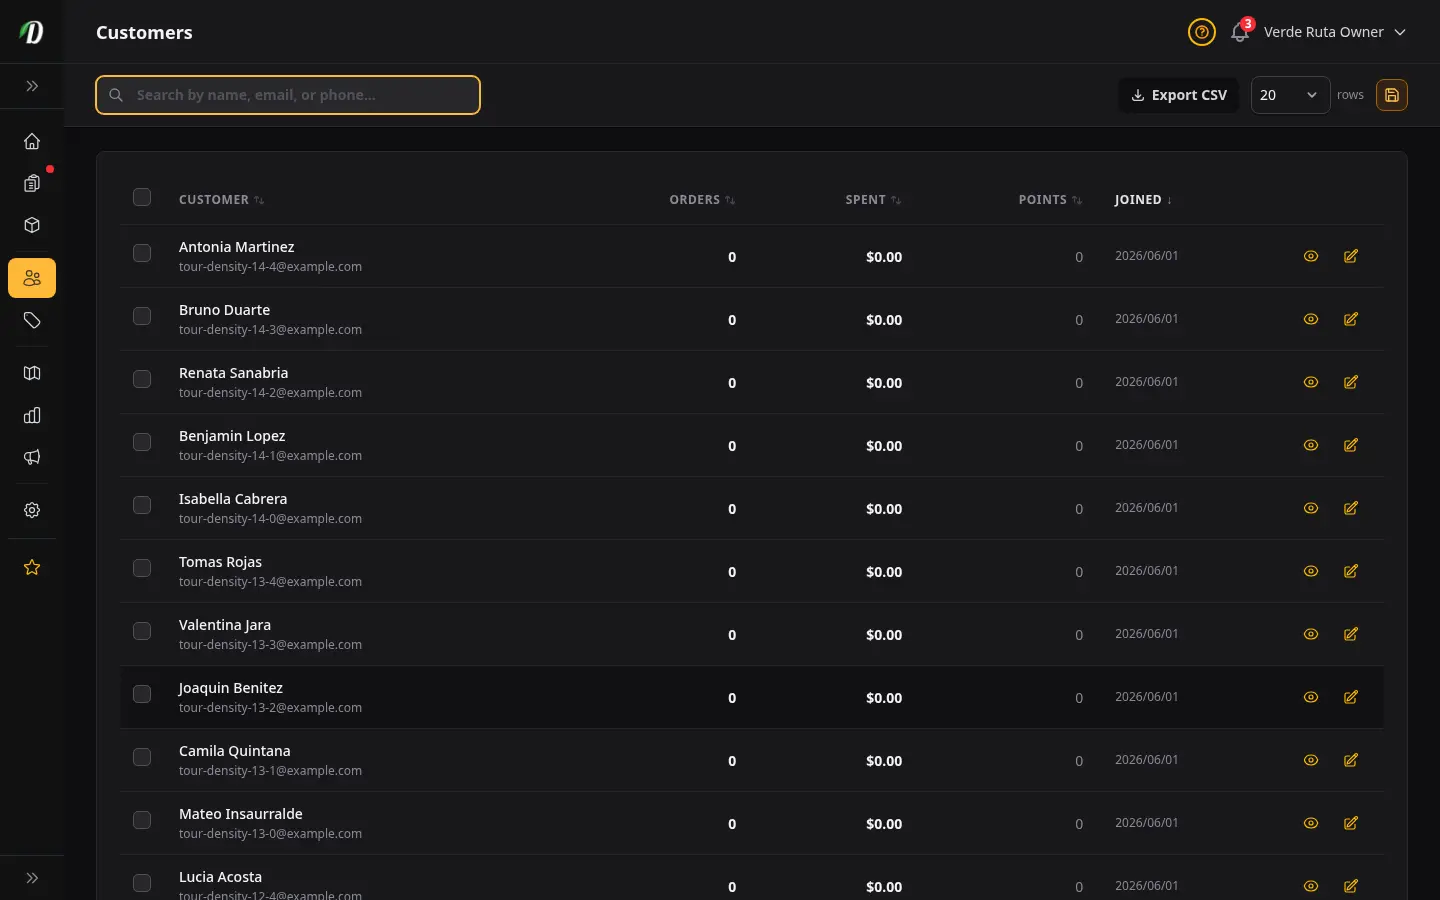Select the name Mateo Insaurralde
Screen dimensions: 1440x900
[241, 814]
